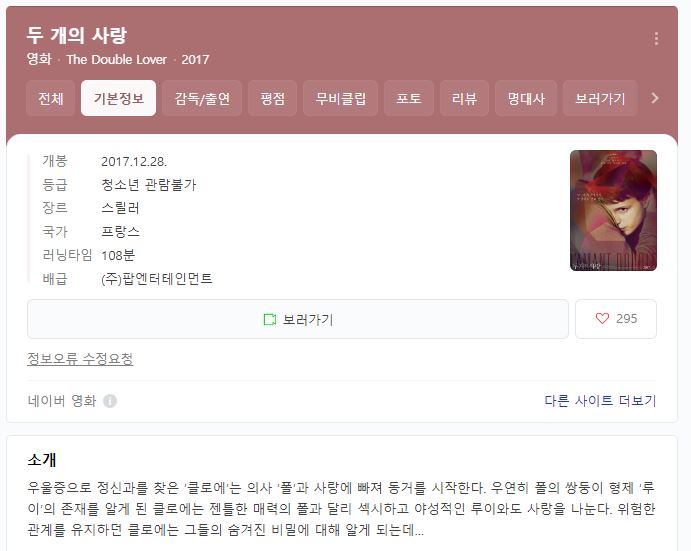Click the wide 보러가기 watch button
This screenshot has width=691, height=551.
[298, 319]
